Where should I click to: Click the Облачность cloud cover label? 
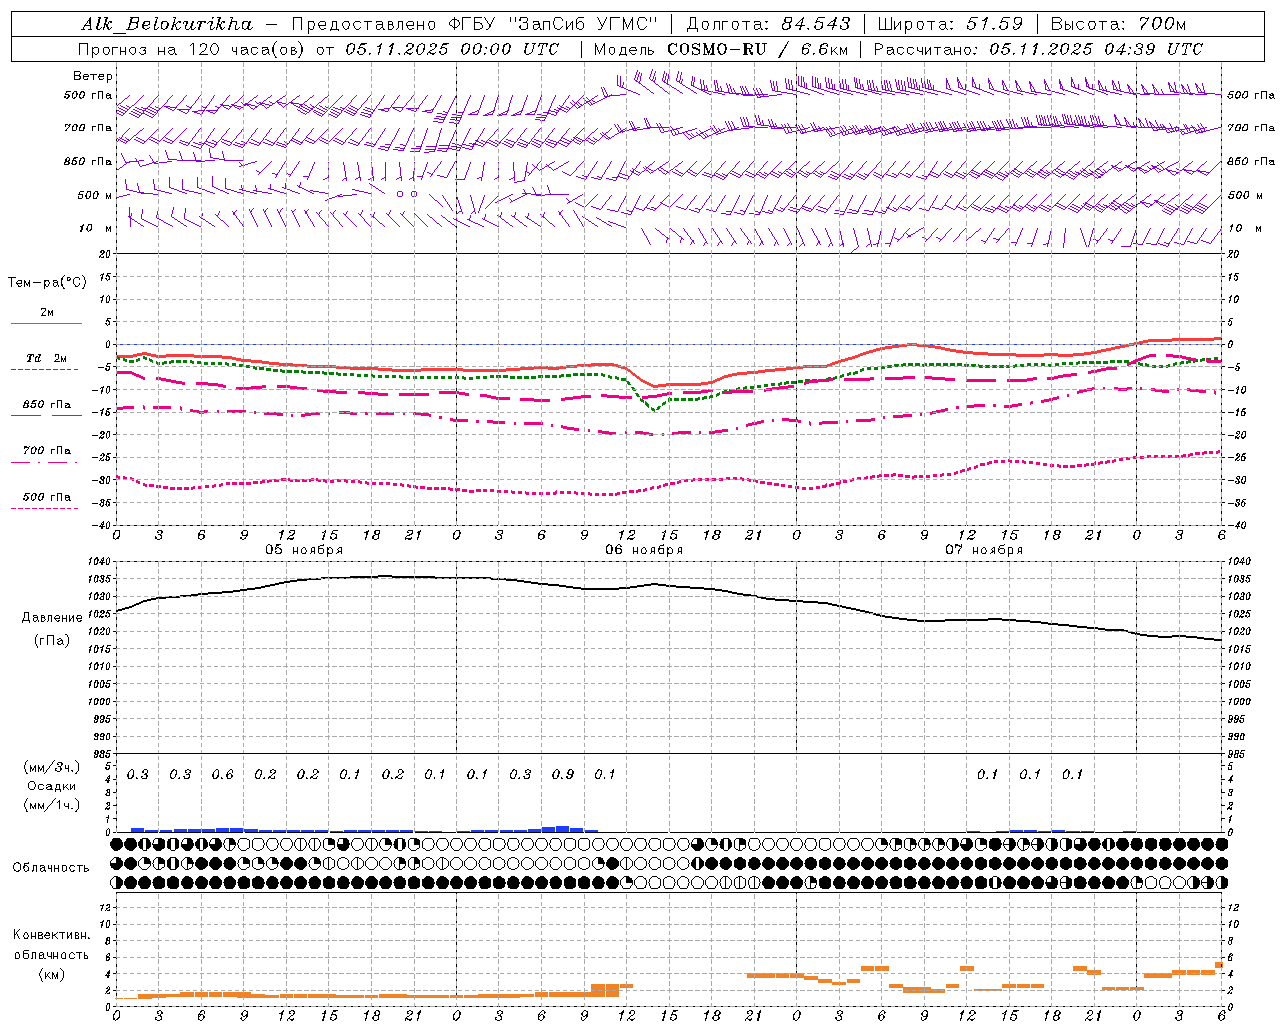point(51,867)
